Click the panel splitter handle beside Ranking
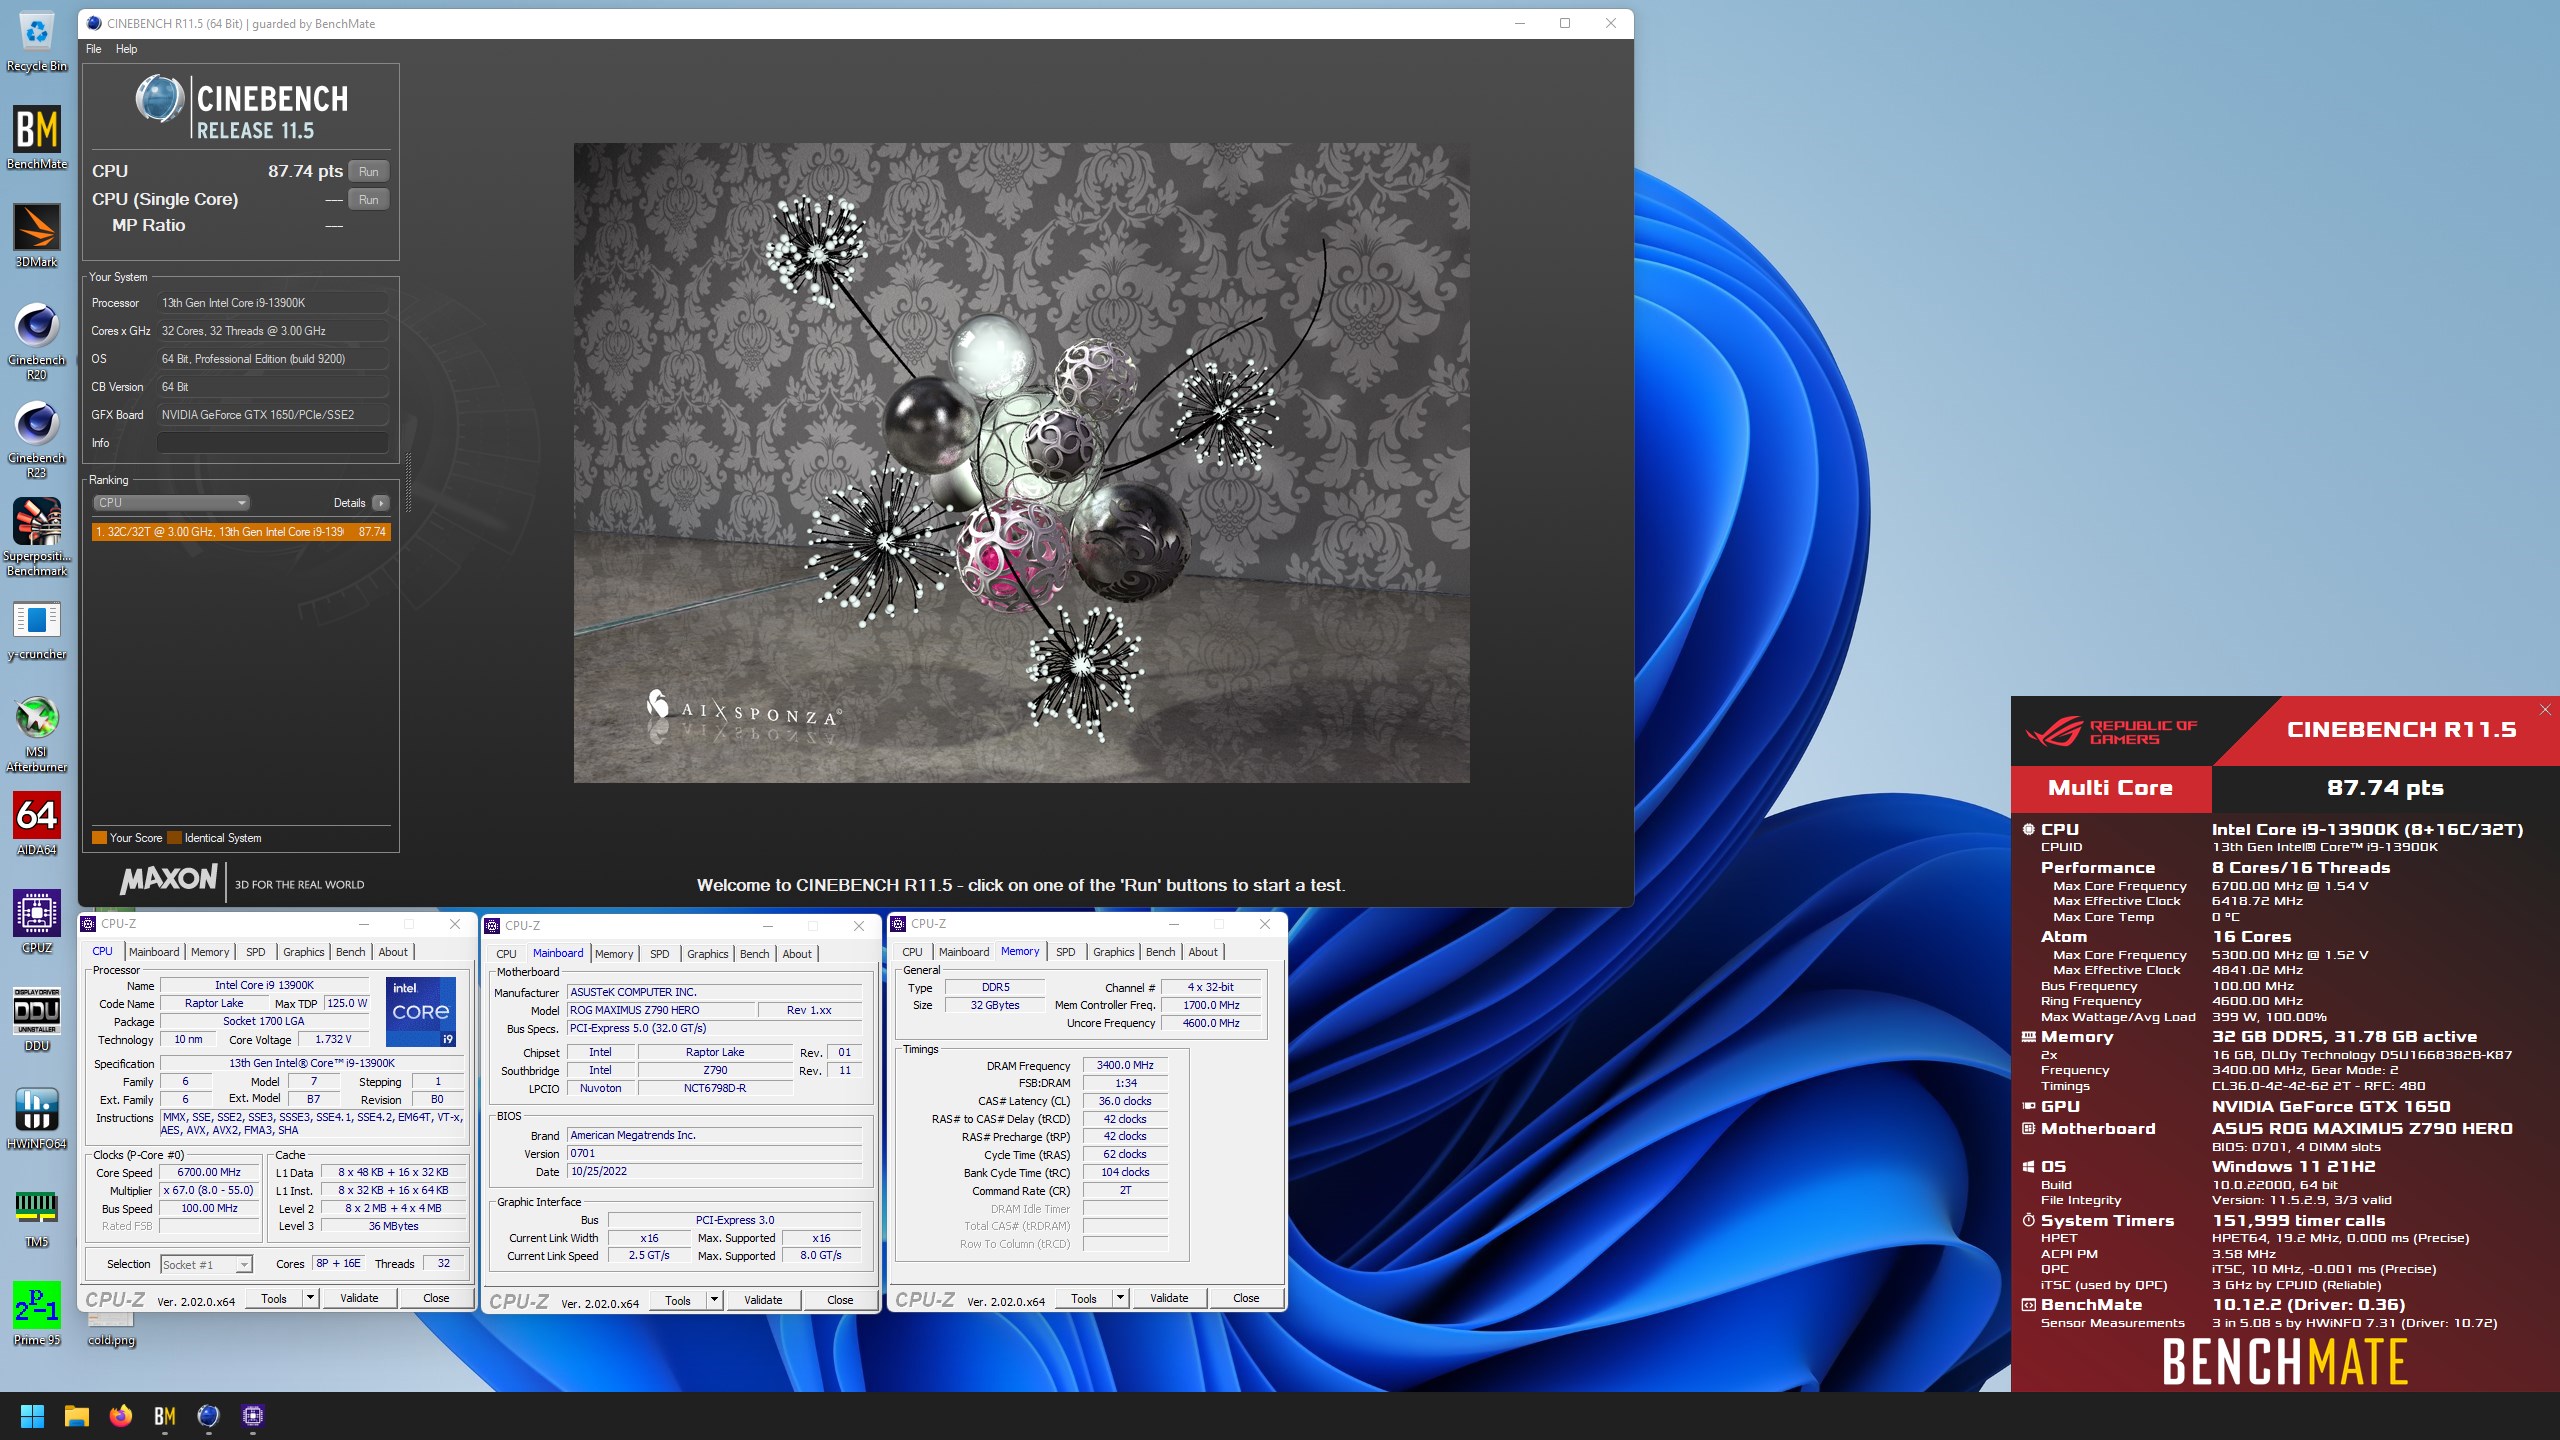The width and height of the screenshot is (2560, 1440). (407, 482)
